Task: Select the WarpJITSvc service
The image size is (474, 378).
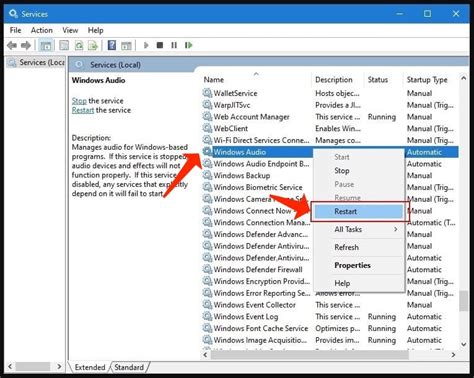Action: click(330, 105)
